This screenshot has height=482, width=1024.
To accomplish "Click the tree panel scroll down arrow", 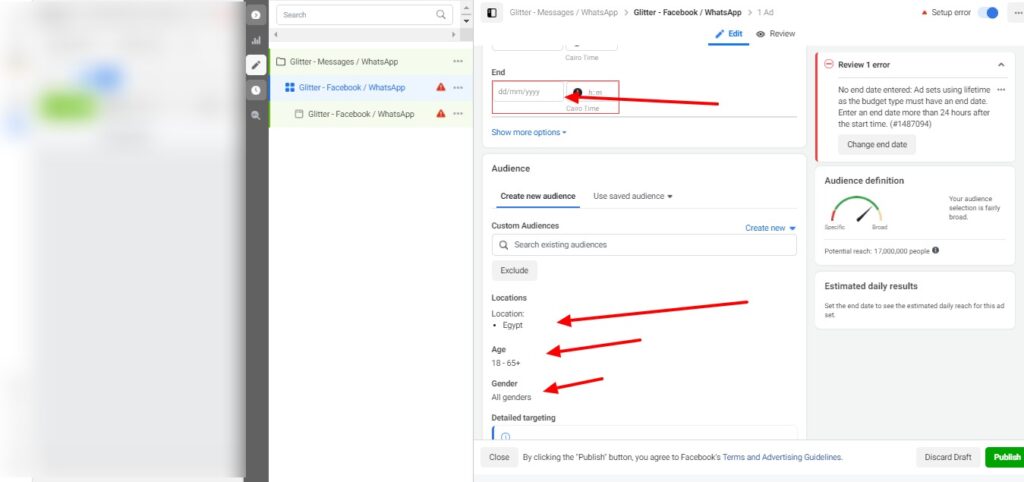I will pos(466,21).
